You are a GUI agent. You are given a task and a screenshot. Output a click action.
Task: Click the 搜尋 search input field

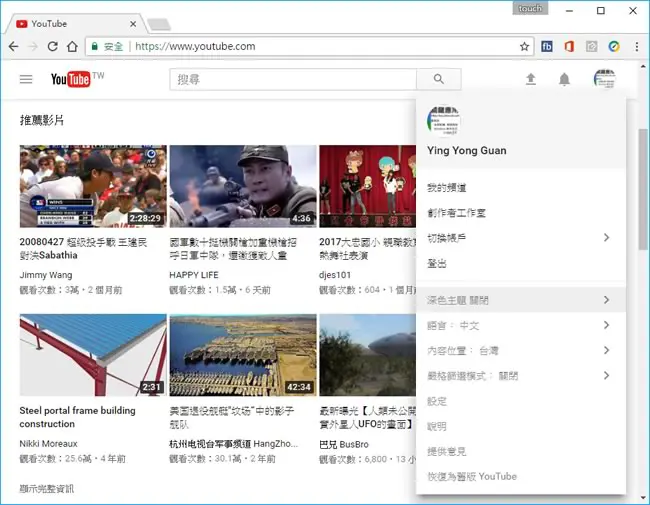293,79
